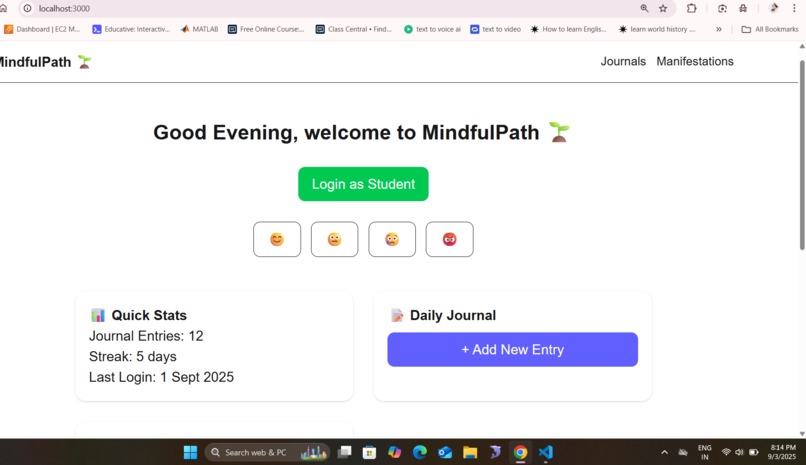The height and width of the screenshot is (465, 806).
Task: Click the Last Login: 1 Sept 2025 text
Action: point(161,377)
